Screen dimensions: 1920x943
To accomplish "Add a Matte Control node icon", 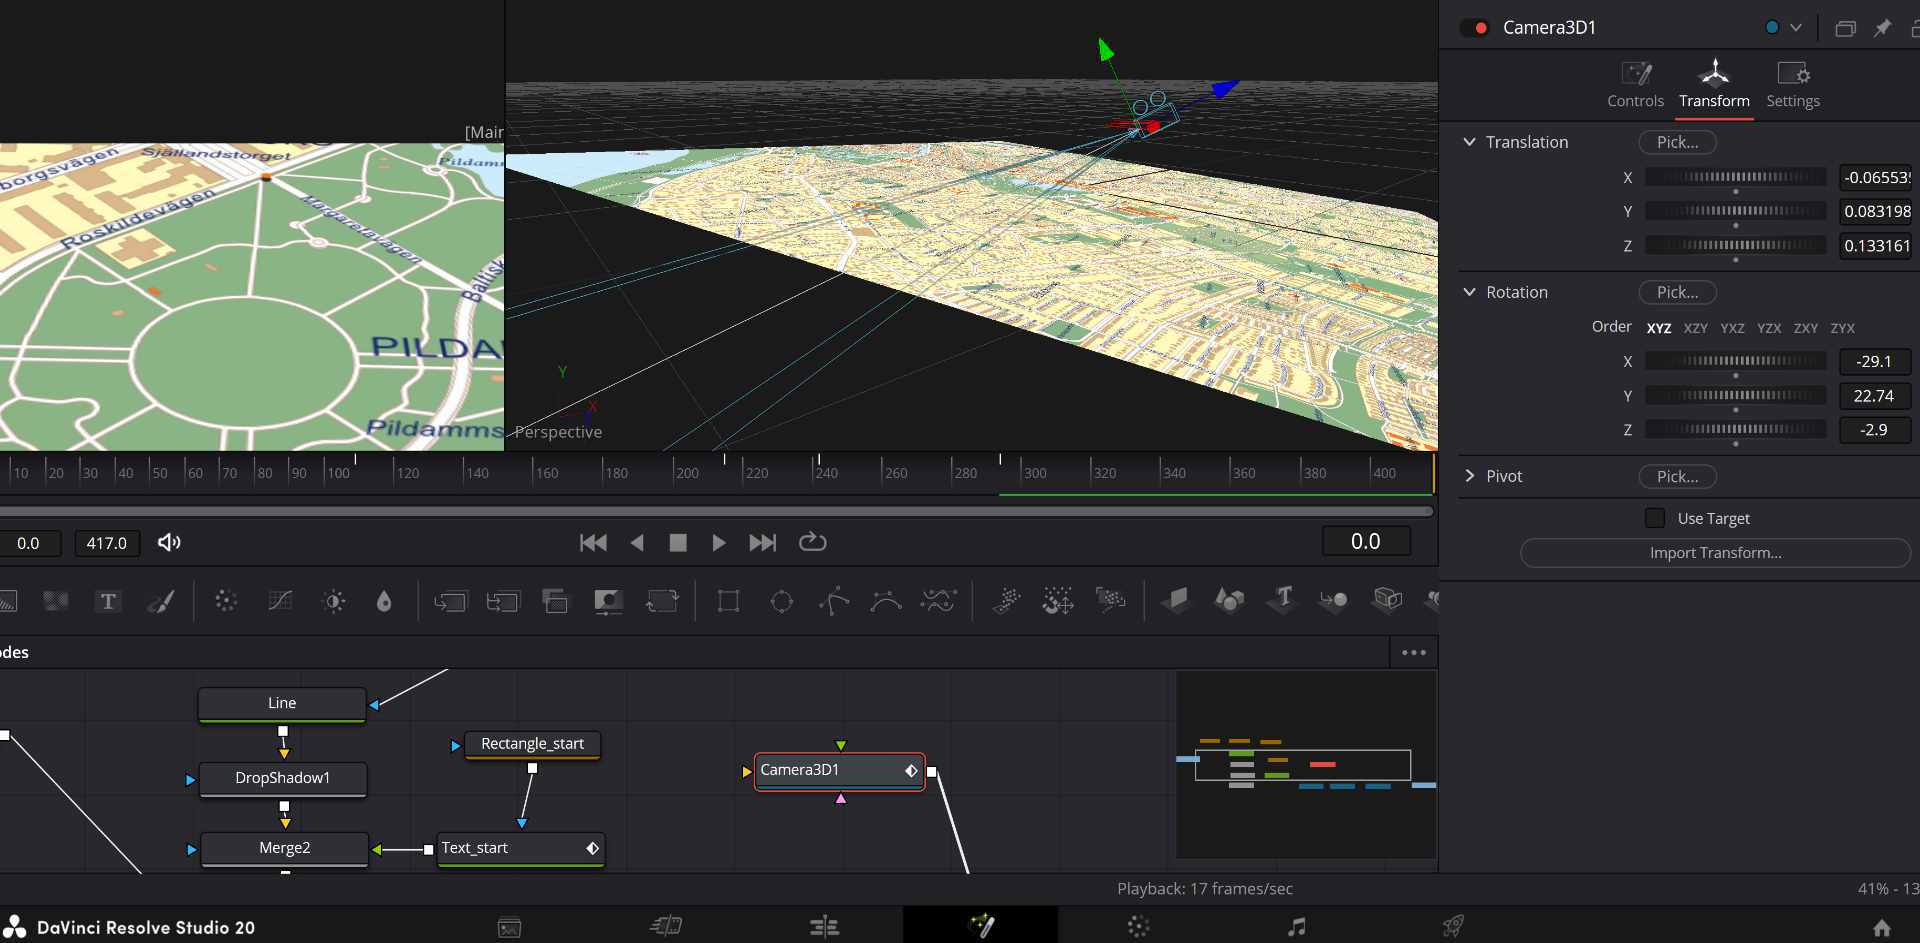I will tap(608, 601).
